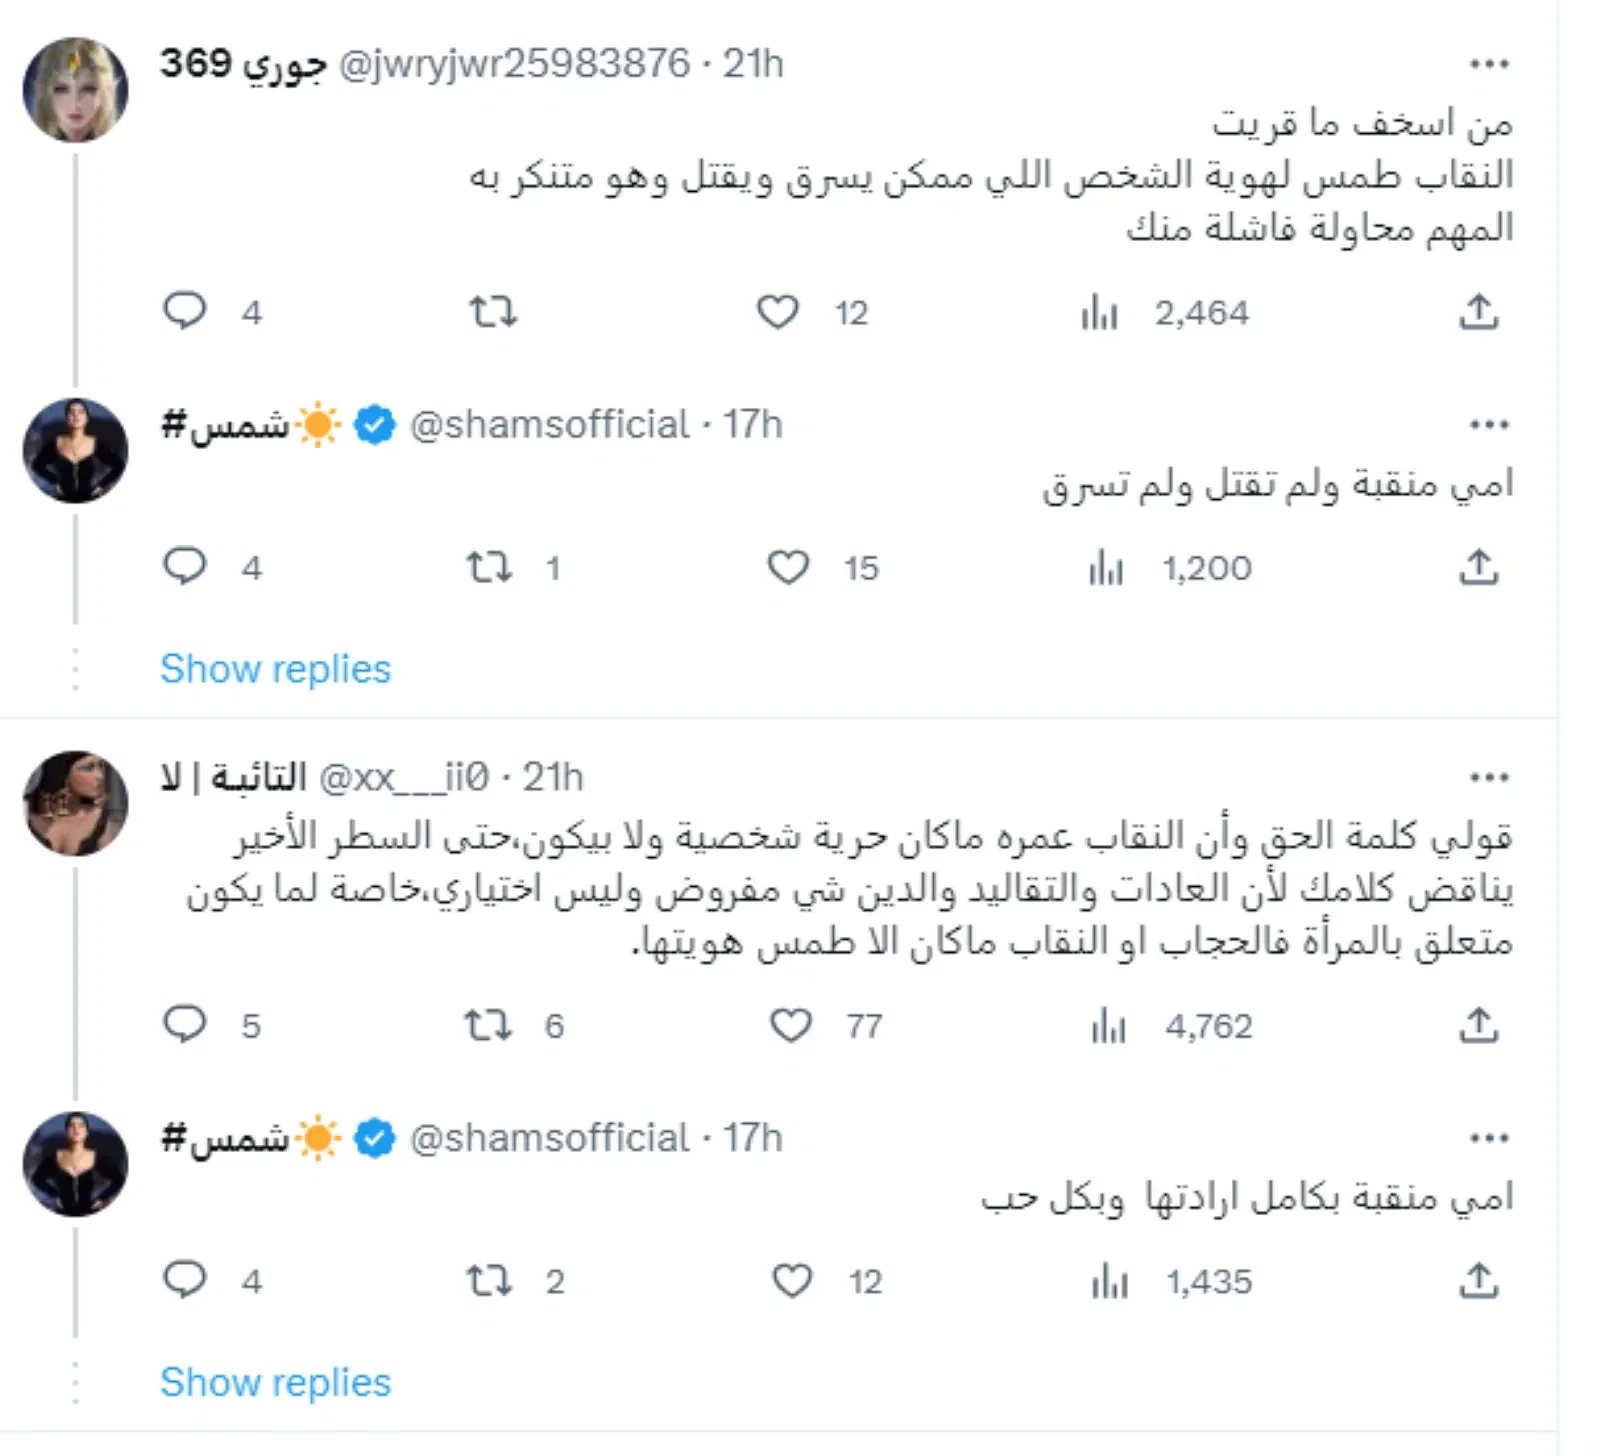This screenshot has height=1456, width=1600.
Task: Show replies under first shamsofficial reply
Action: click(275, 669)
